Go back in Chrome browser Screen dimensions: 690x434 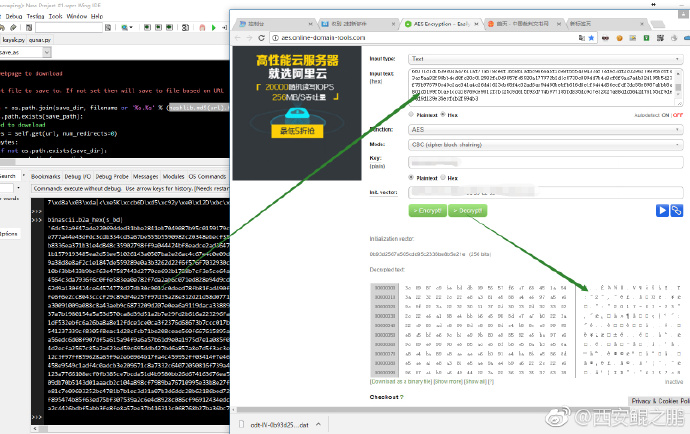[238, 38]
